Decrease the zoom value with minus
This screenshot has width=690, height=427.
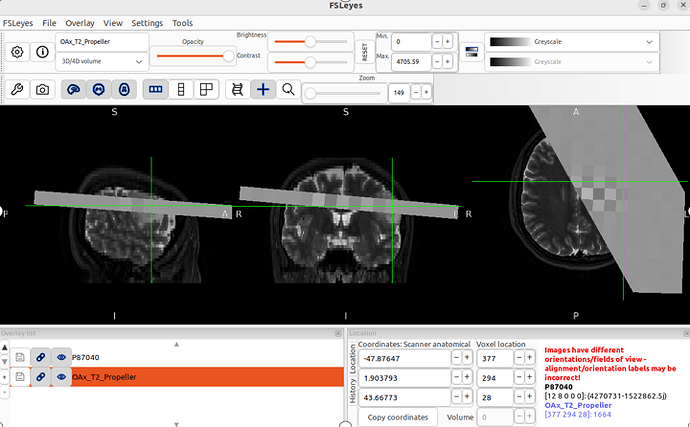pos(416,92)
